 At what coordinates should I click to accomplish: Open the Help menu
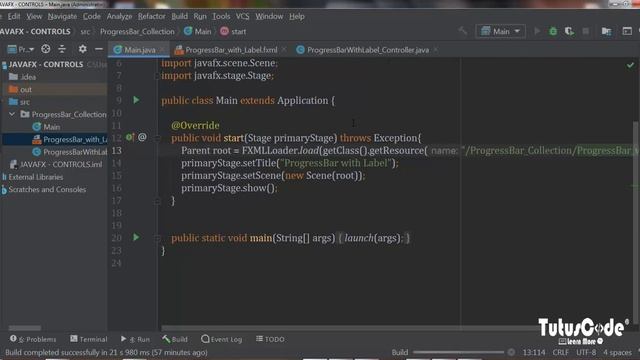click(297, 16)
